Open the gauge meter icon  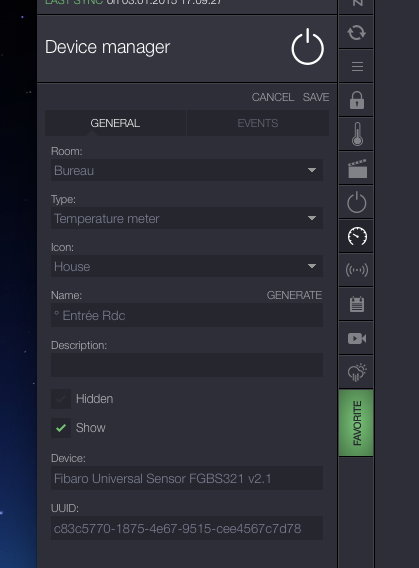[356, 236]
